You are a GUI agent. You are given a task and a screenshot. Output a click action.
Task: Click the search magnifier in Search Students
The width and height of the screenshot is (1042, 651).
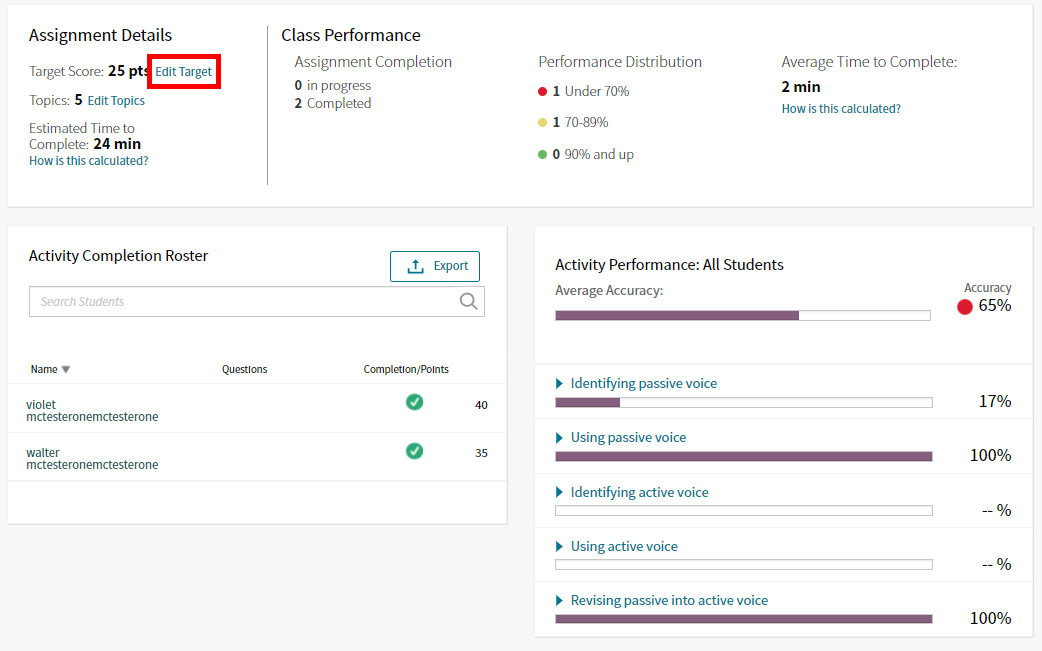[x=468, y=301]
